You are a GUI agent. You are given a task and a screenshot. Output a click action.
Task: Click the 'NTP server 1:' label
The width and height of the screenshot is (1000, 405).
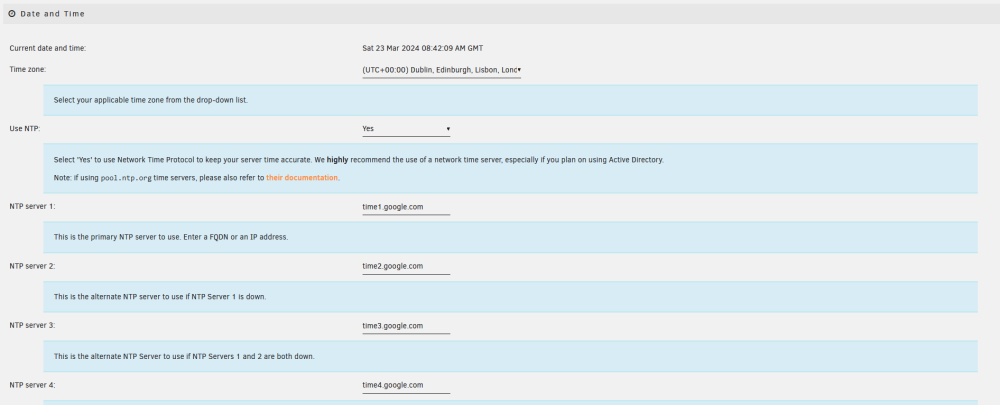tap(33, 207)
